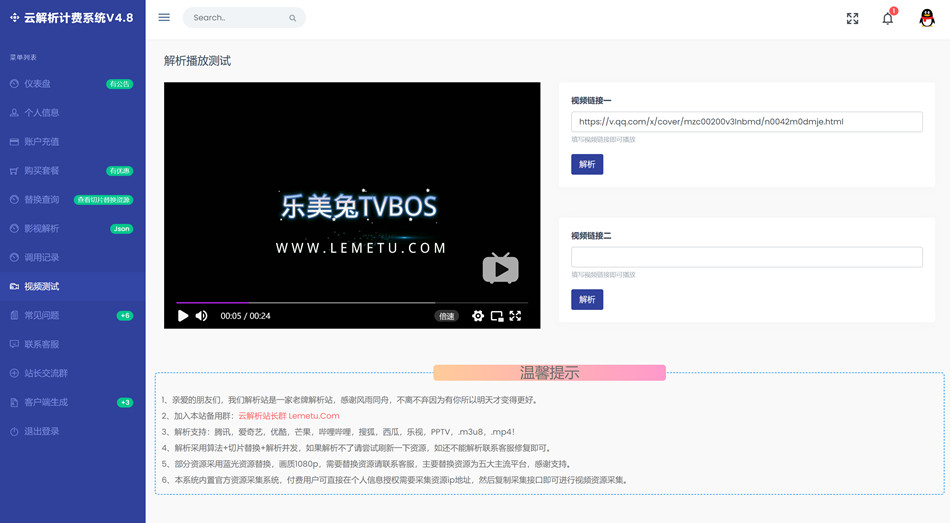Click the 仪表盘 sidebar icon
Viewport: 950px width, 523px height.
point(14,84)
